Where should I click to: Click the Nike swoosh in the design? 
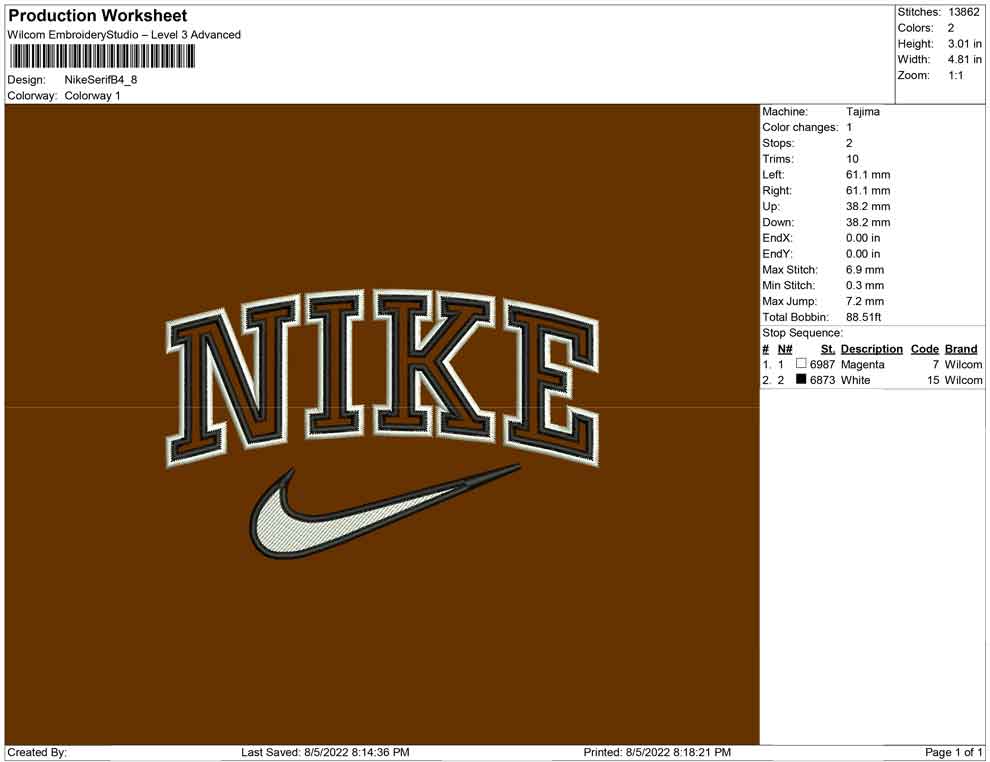click(x=385, y=512)
